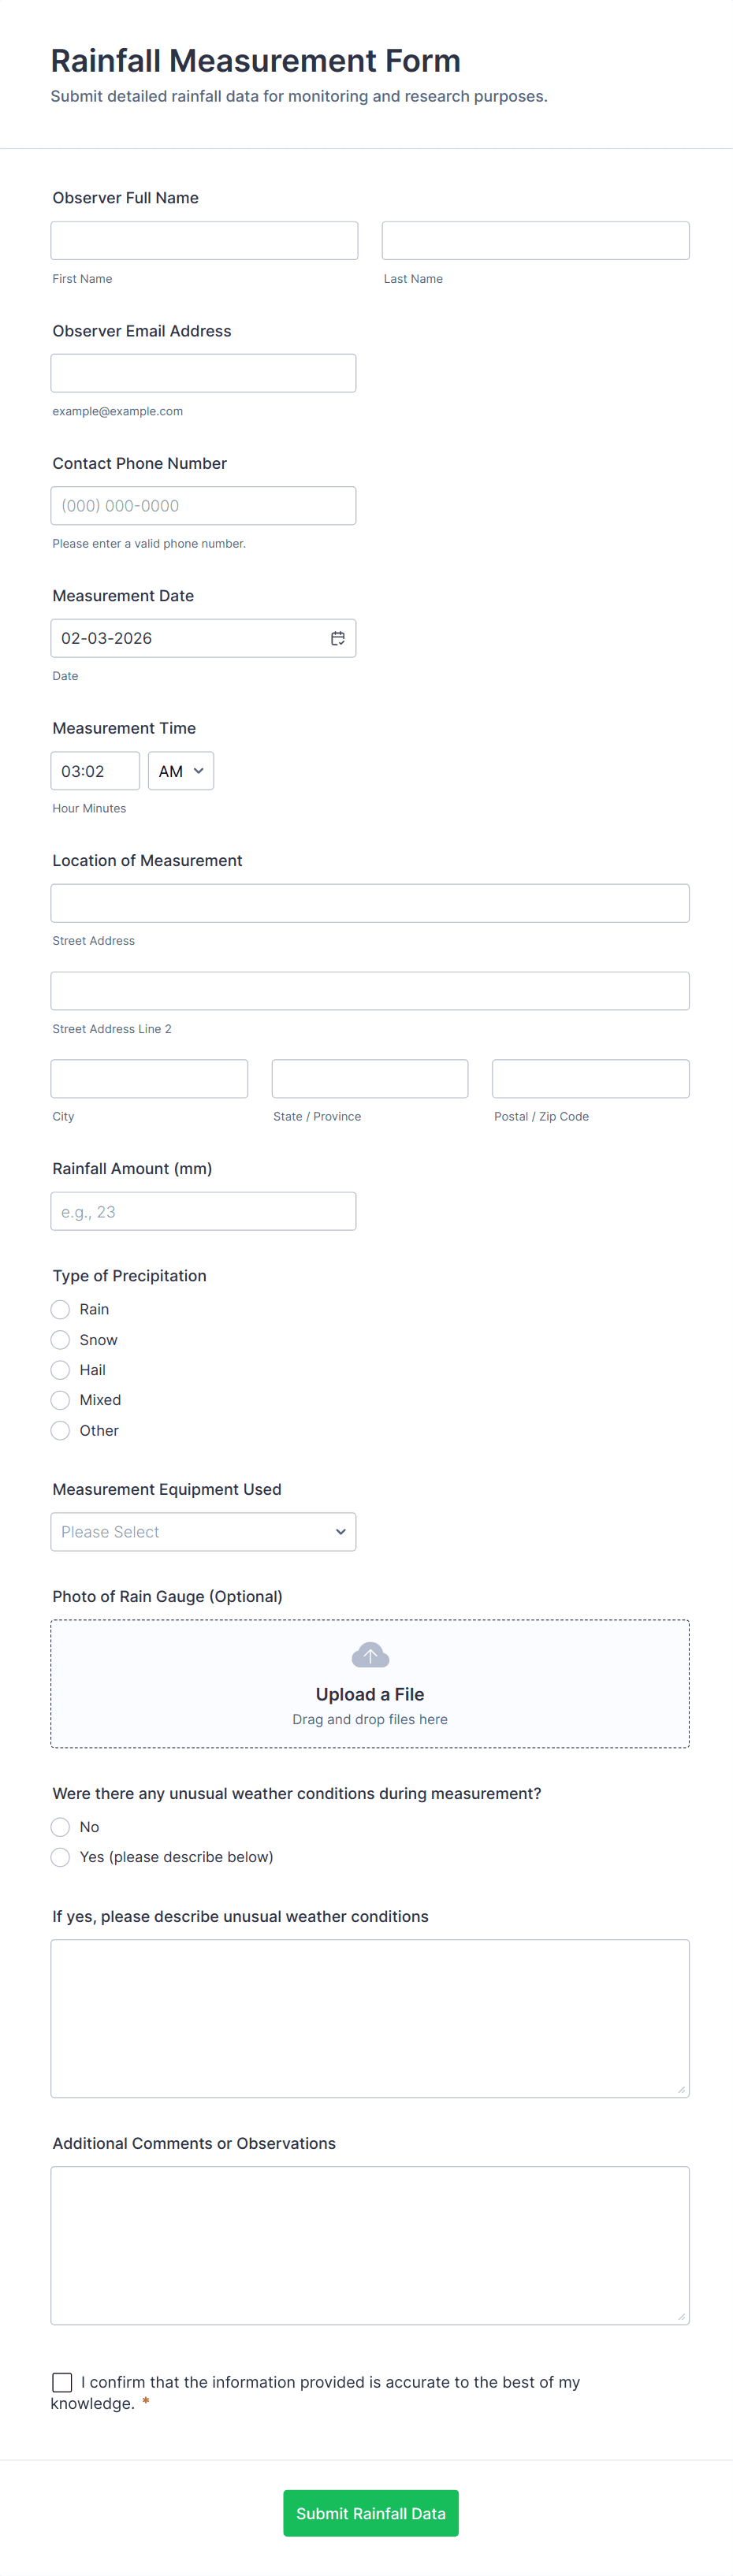The width and height of the screenshot is (733, 2576).
Task: Click into the Observer Email Address field
Action: click(x=203, y=373)
